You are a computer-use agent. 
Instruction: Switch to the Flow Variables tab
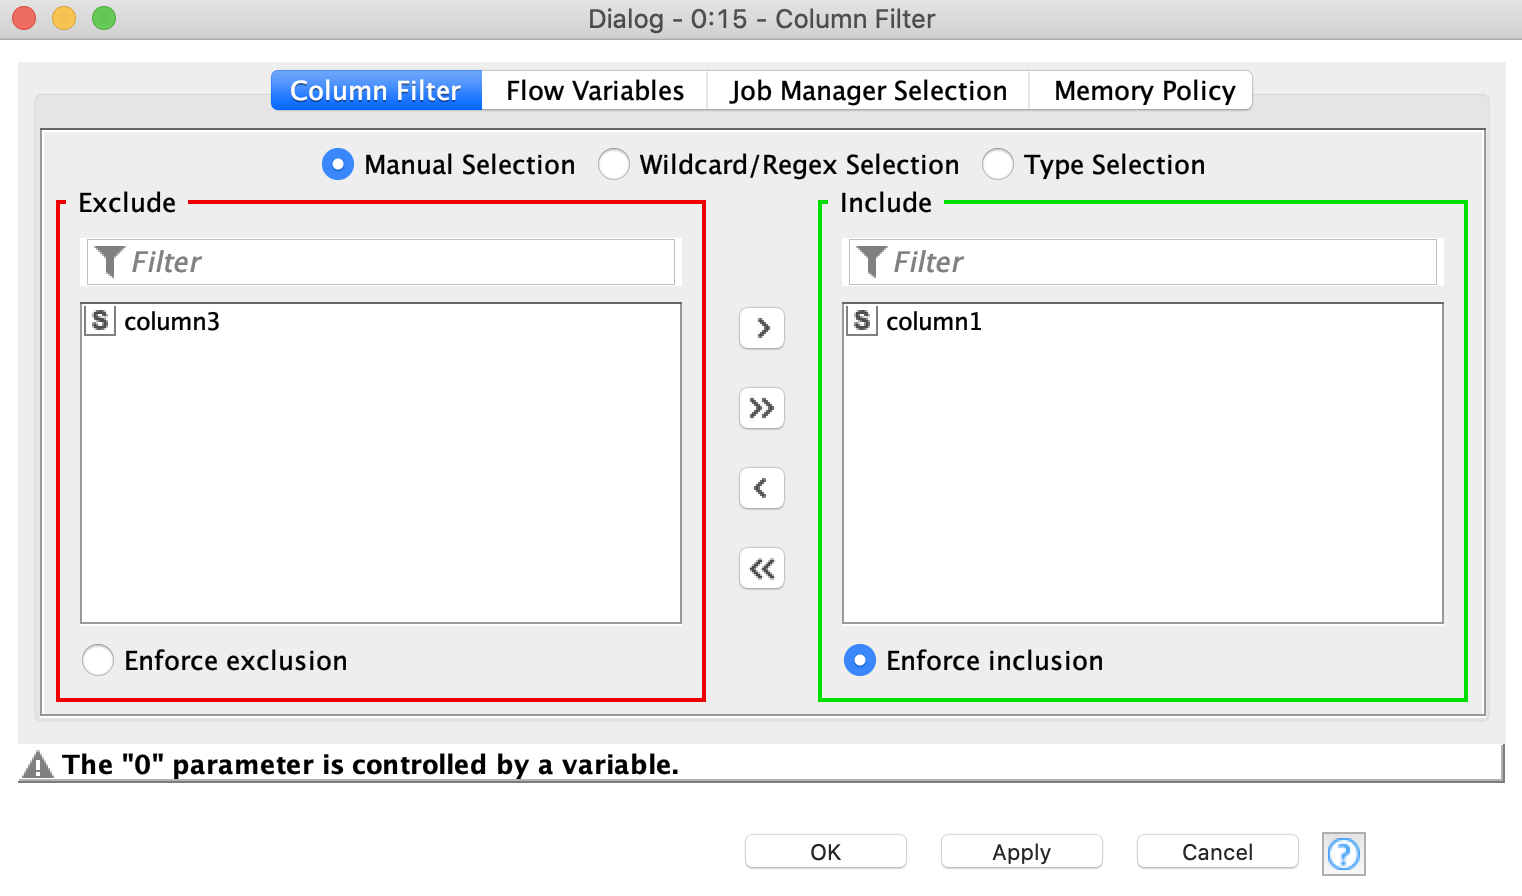pyautogui.click(x=594, y=90)
